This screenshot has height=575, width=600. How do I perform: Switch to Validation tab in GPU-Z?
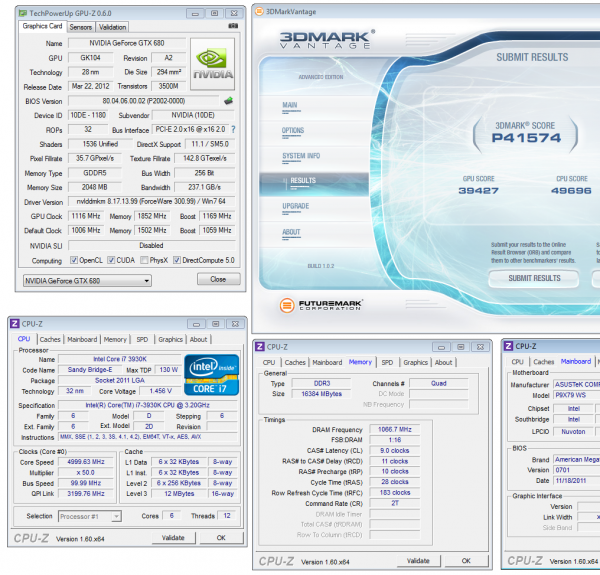(112, 27)
